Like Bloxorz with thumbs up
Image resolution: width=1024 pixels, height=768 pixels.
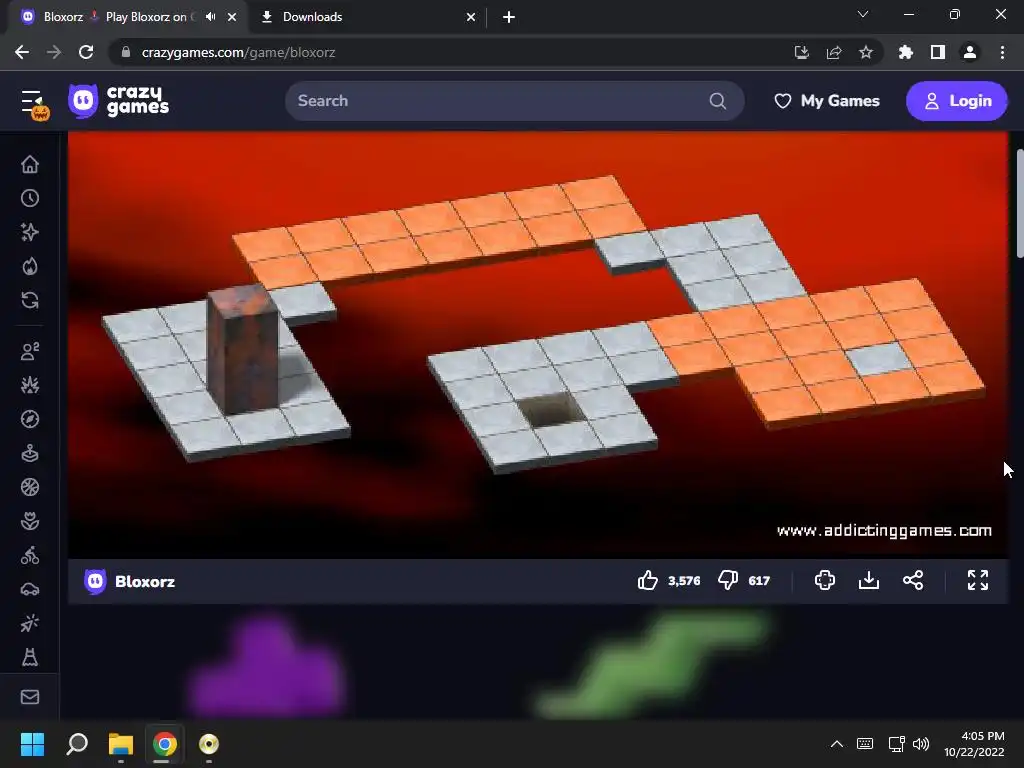[648, 580]
